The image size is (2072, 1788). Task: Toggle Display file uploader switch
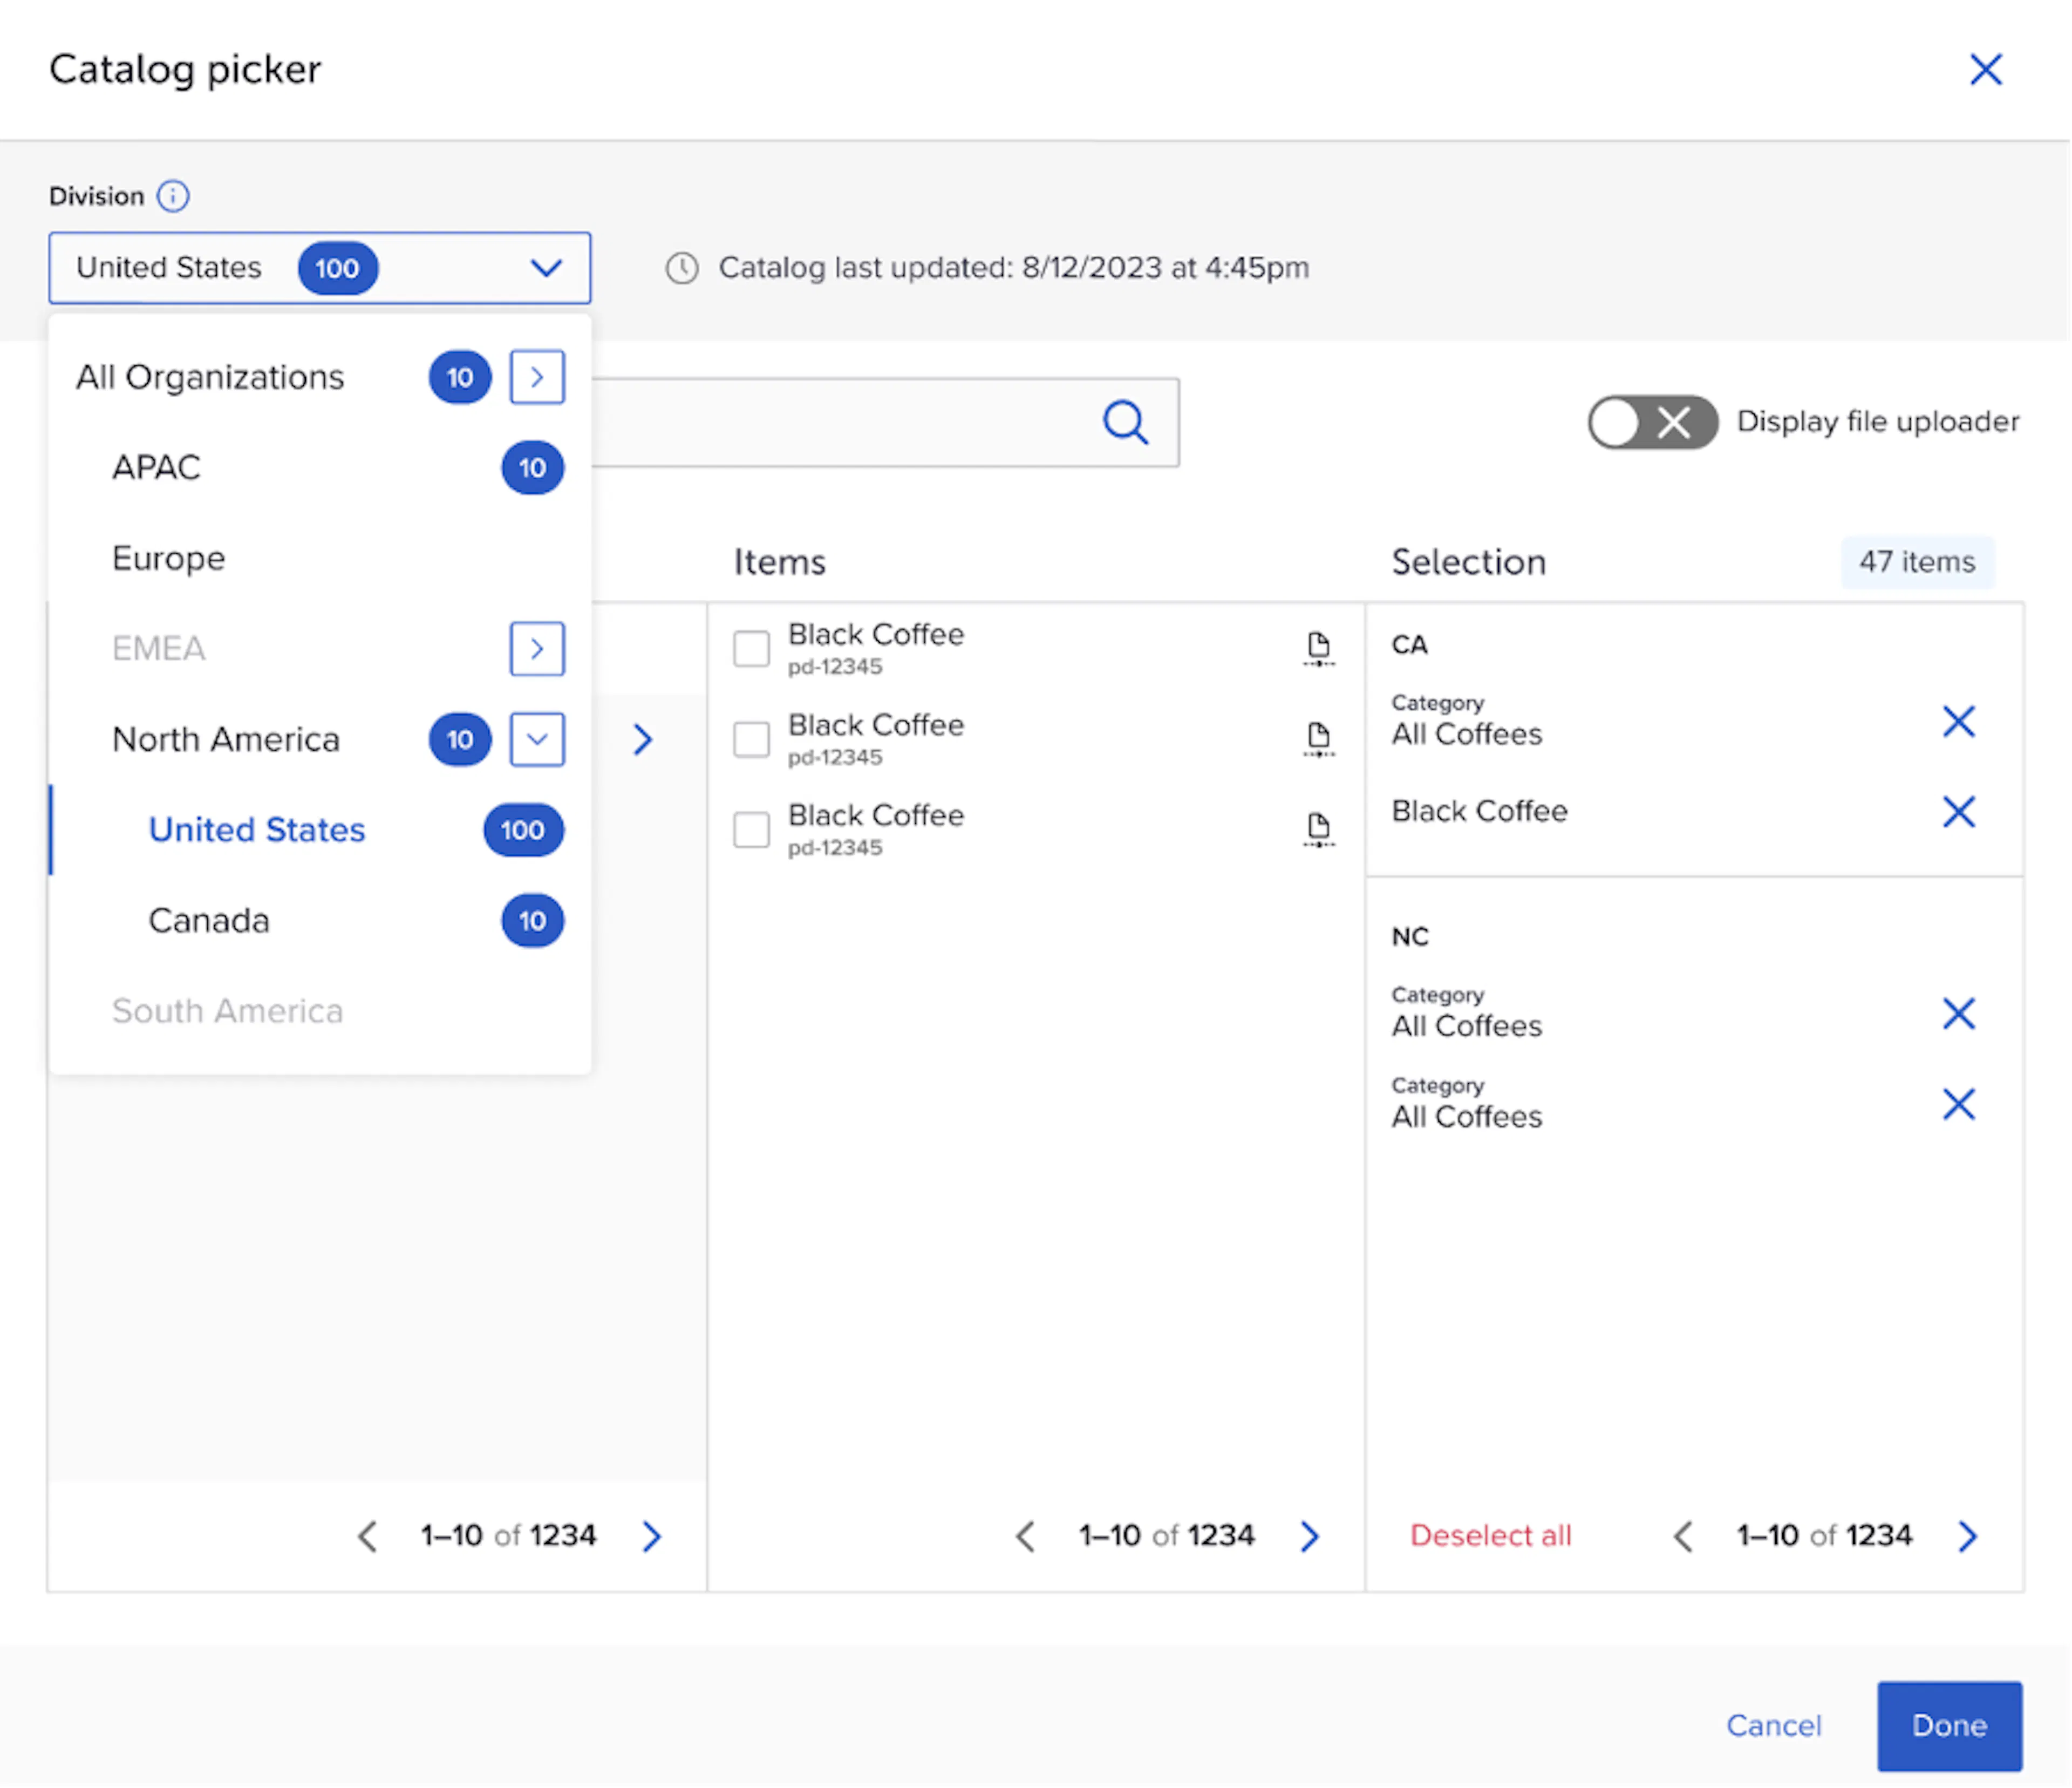coord(1653,422)
